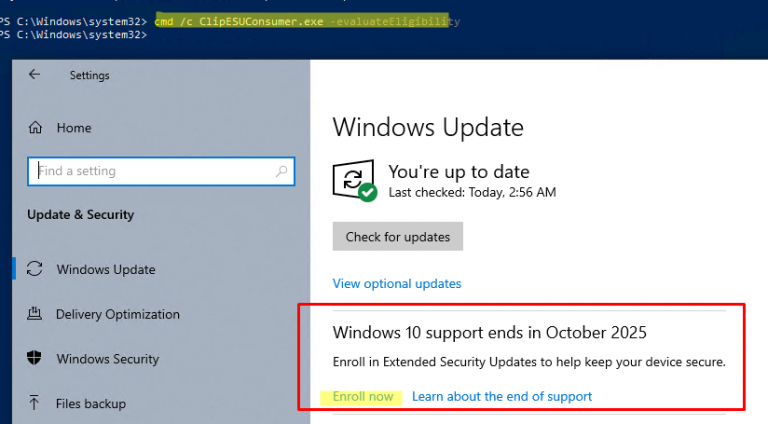Click the back arrow in Settings

tap(34, 75)
